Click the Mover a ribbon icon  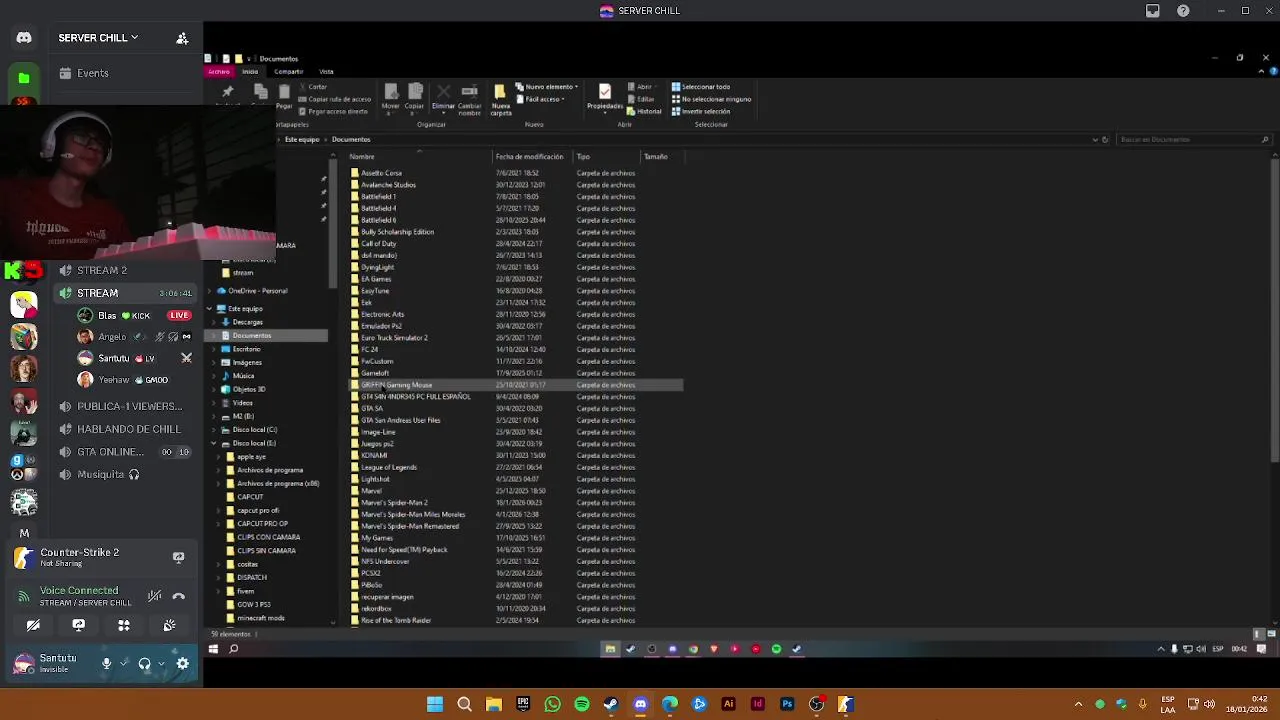390,98
